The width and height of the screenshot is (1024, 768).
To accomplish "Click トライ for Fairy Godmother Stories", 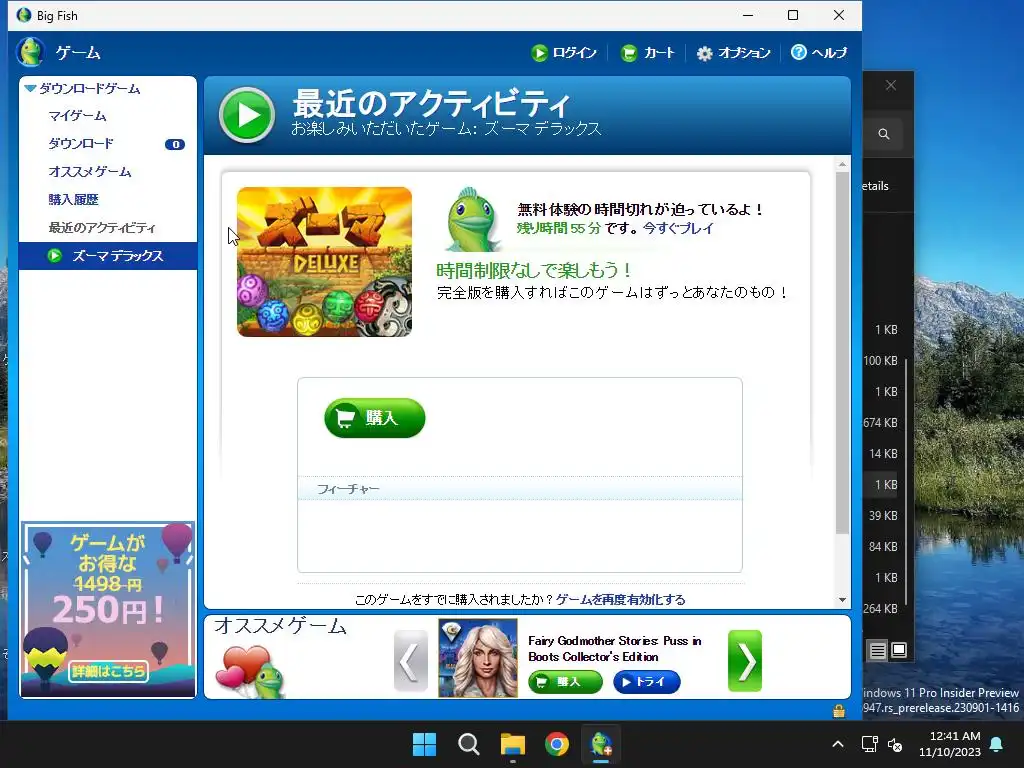I will coord(647,682).
